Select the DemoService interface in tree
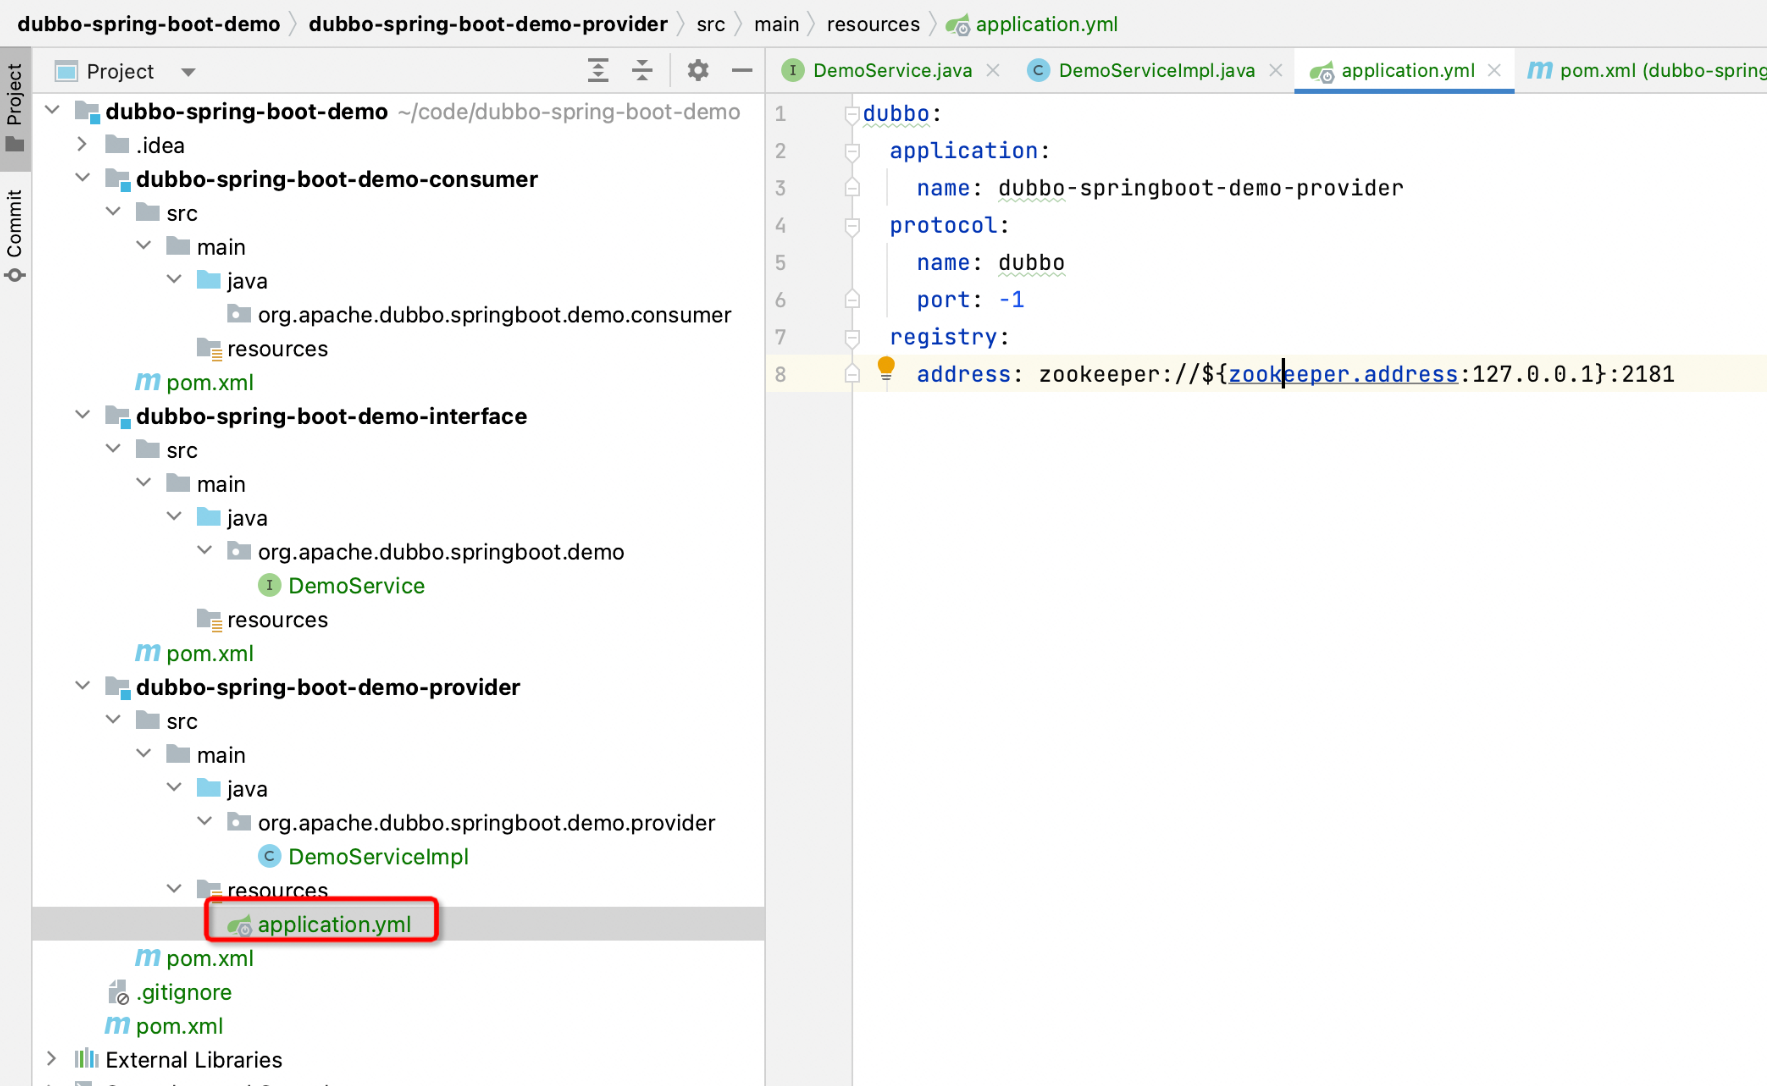Image resolution: width=1780 pixels, height=1086 pixels. point(355,586)
